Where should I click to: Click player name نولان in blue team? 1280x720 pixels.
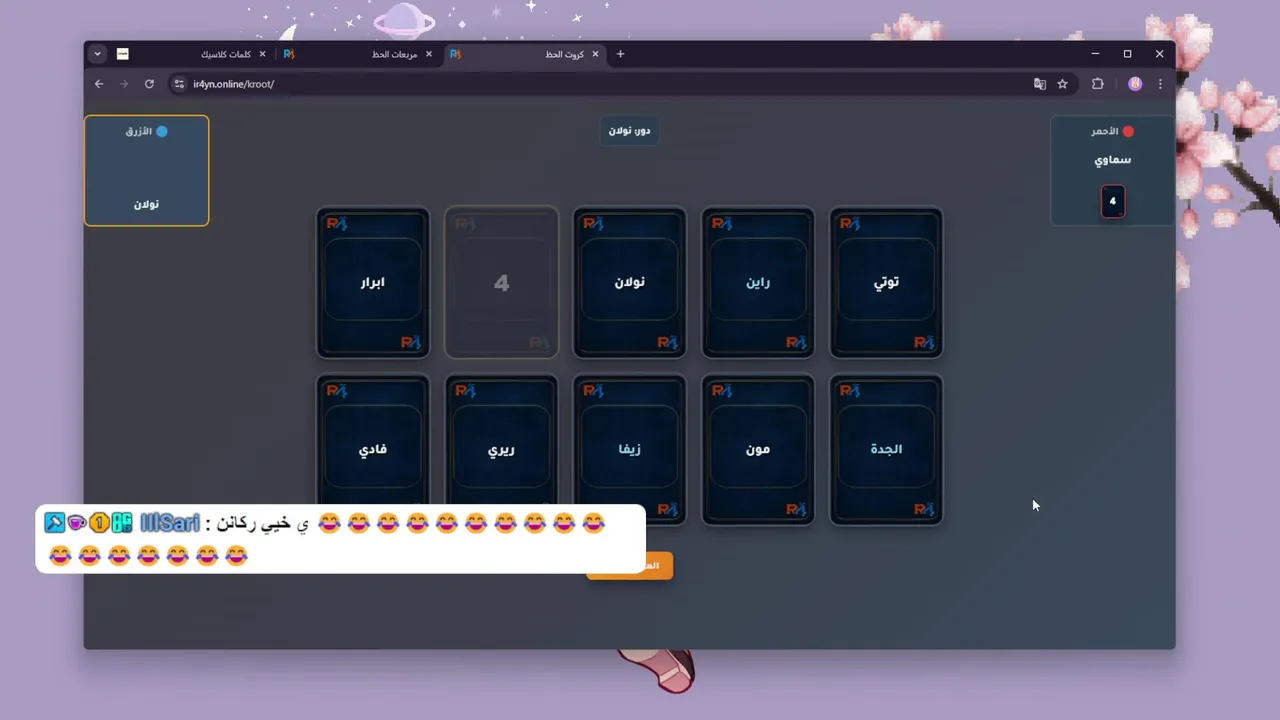pos(146,204)
